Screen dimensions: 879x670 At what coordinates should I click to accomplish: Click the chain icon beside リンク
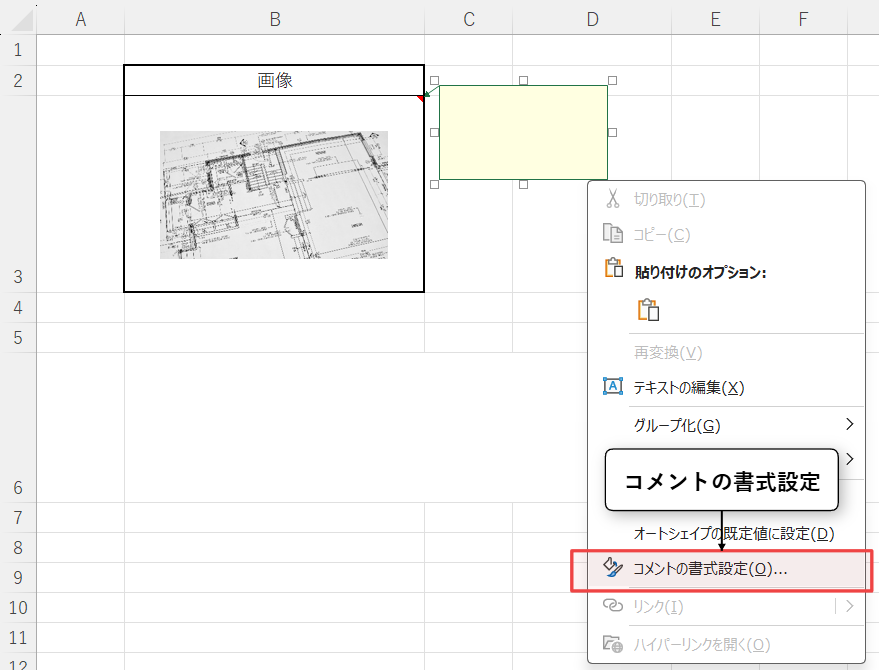(x=613, y=606)
